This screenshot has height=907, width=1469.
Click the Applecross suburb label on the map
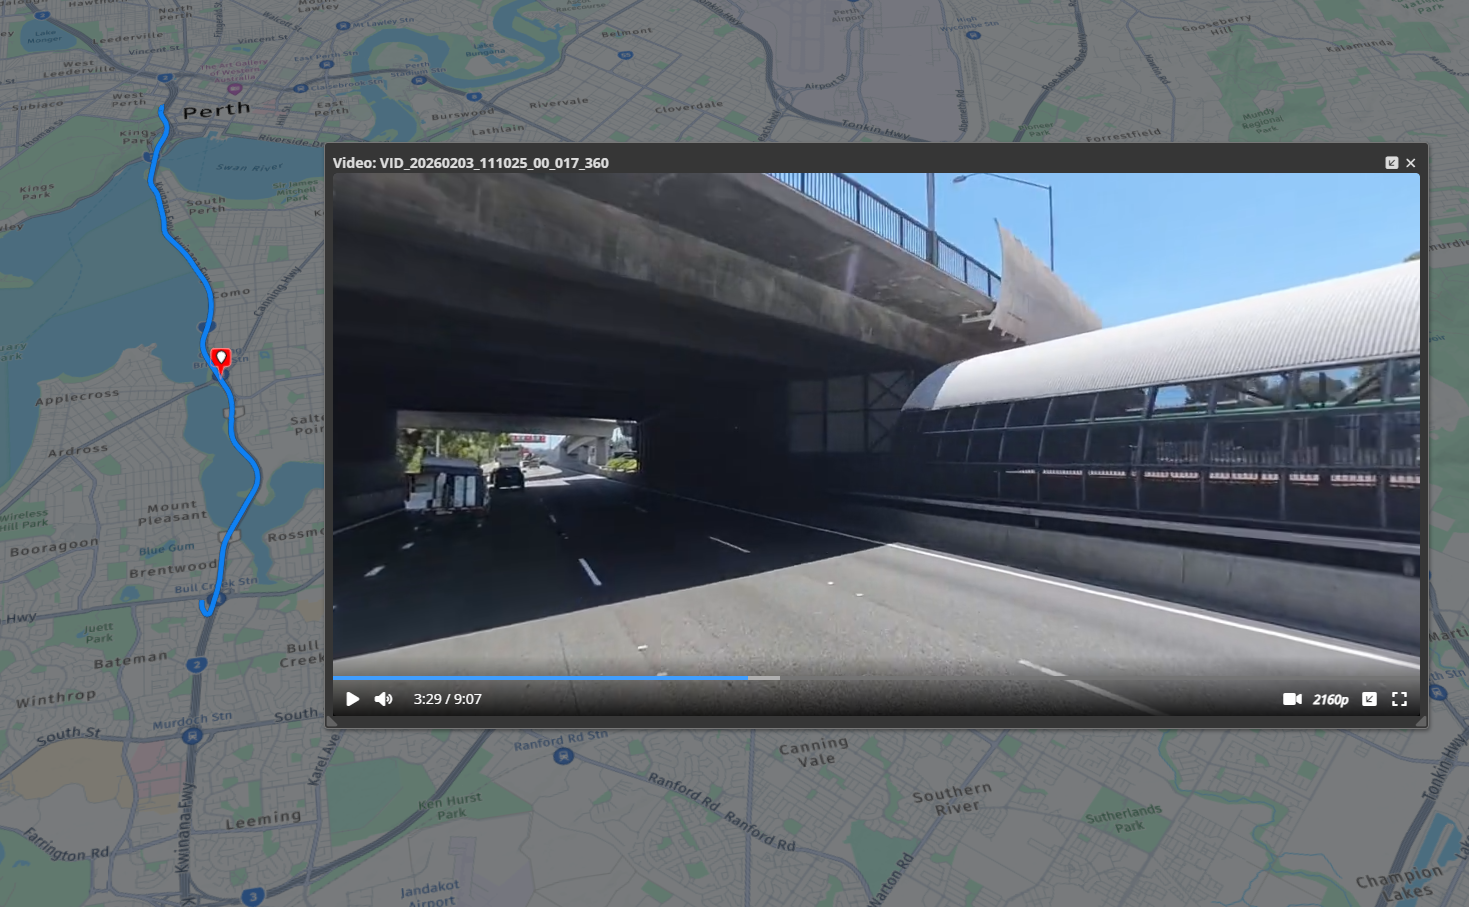[x=77, y=397]
